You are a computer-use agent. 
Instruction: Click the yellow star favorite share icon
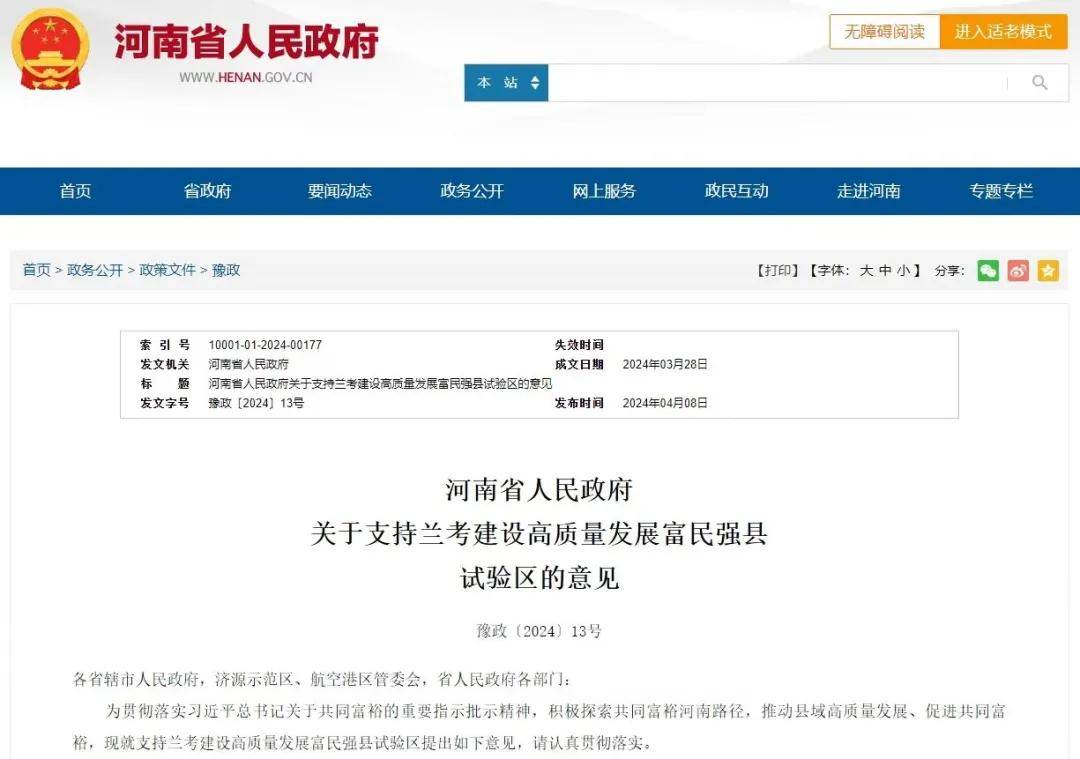point(1047,271)
